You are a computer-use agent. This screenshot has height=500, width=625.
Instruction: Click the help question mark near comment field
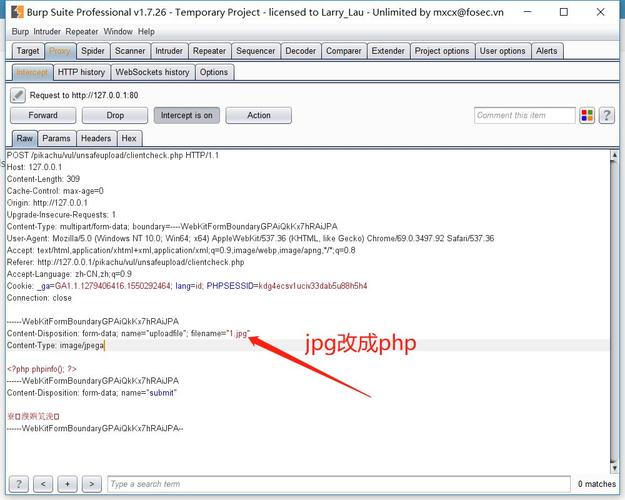606,116
